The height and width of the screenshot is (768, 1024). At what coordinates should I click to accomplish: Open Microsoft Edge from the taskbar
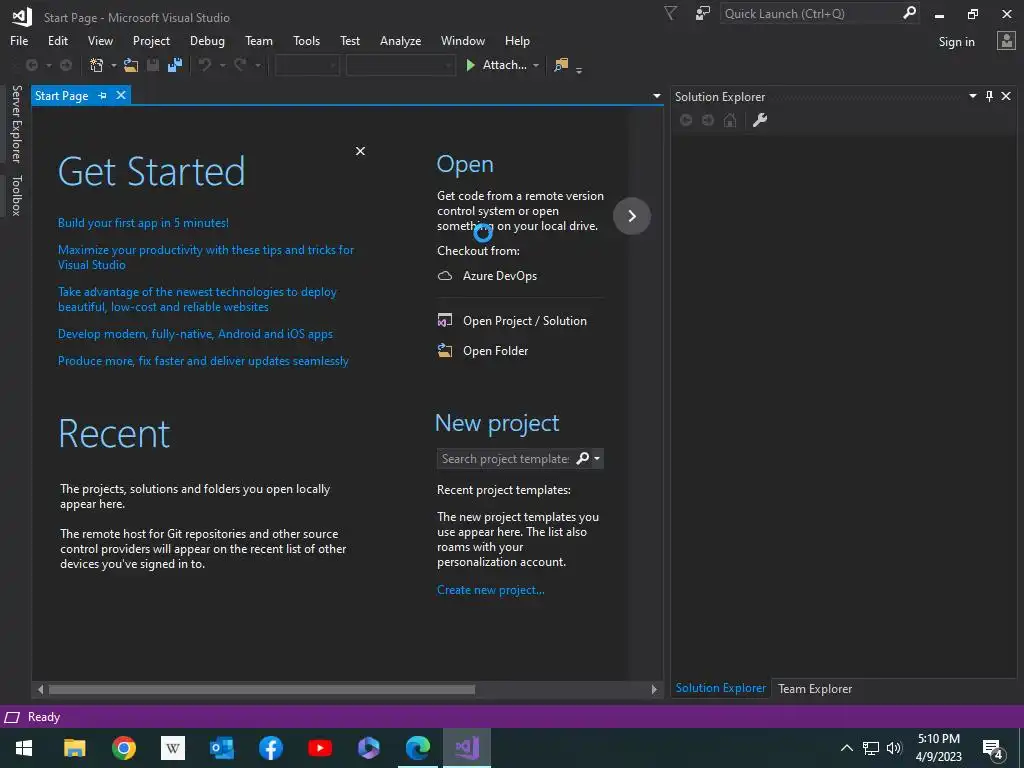coord(418,748)
